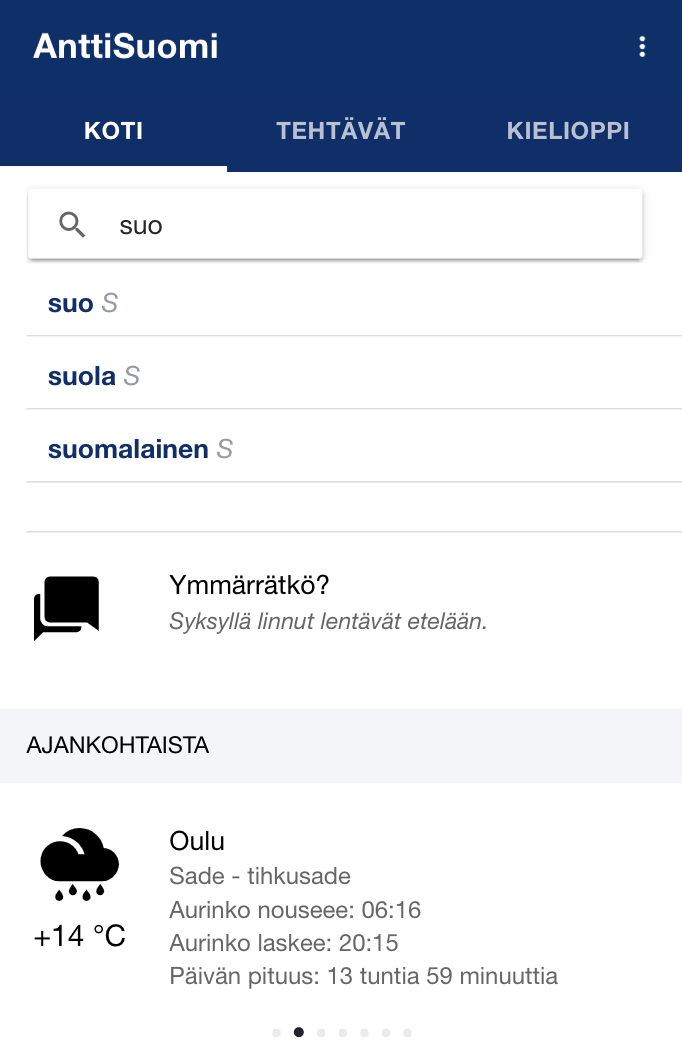The width and height of the screenshot is (682, 1056).
Task: Select the "suo" search suggestion
Action: [x=71, y=303]
